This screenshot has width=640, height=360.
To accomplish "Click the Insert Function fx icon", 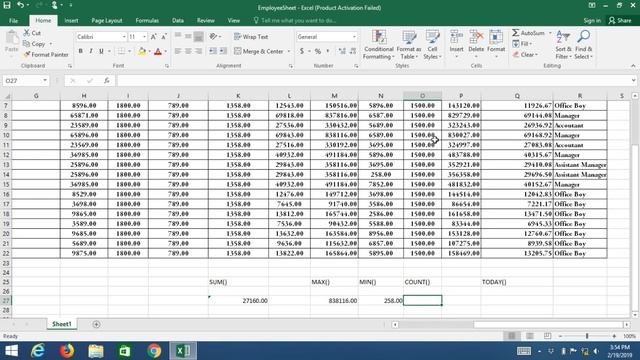I will pyautogui.click(x=107, y=81).
